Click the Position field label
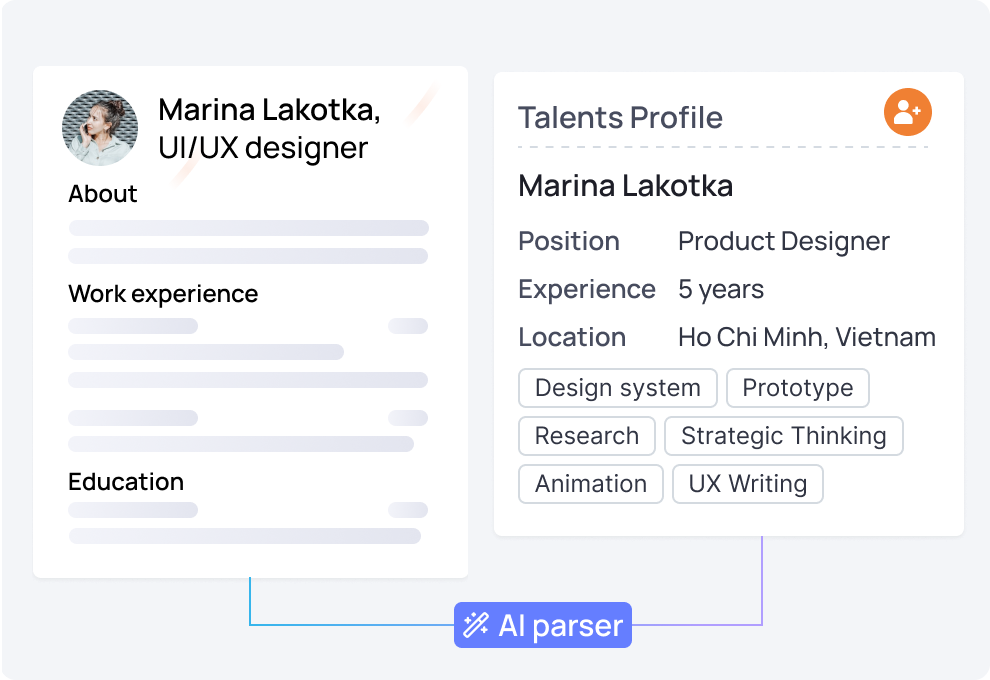 click(569, 241)
